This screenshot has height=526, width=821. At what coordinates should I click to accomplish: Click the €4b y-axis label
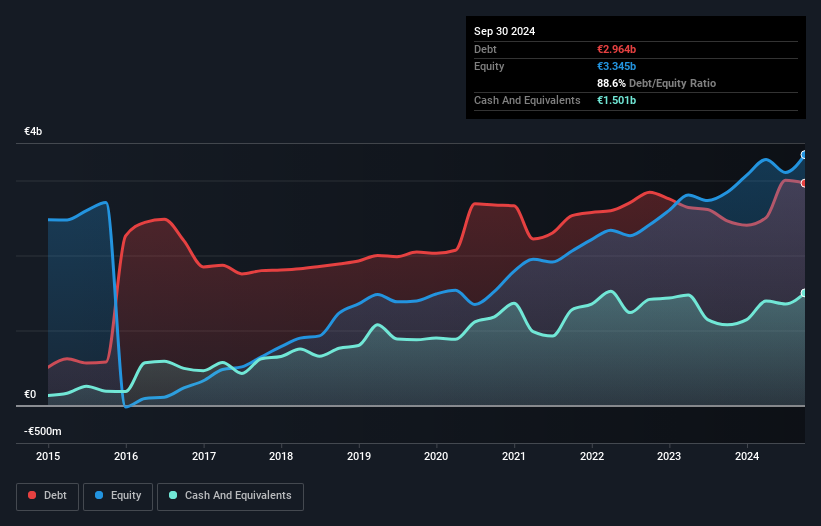33,131
